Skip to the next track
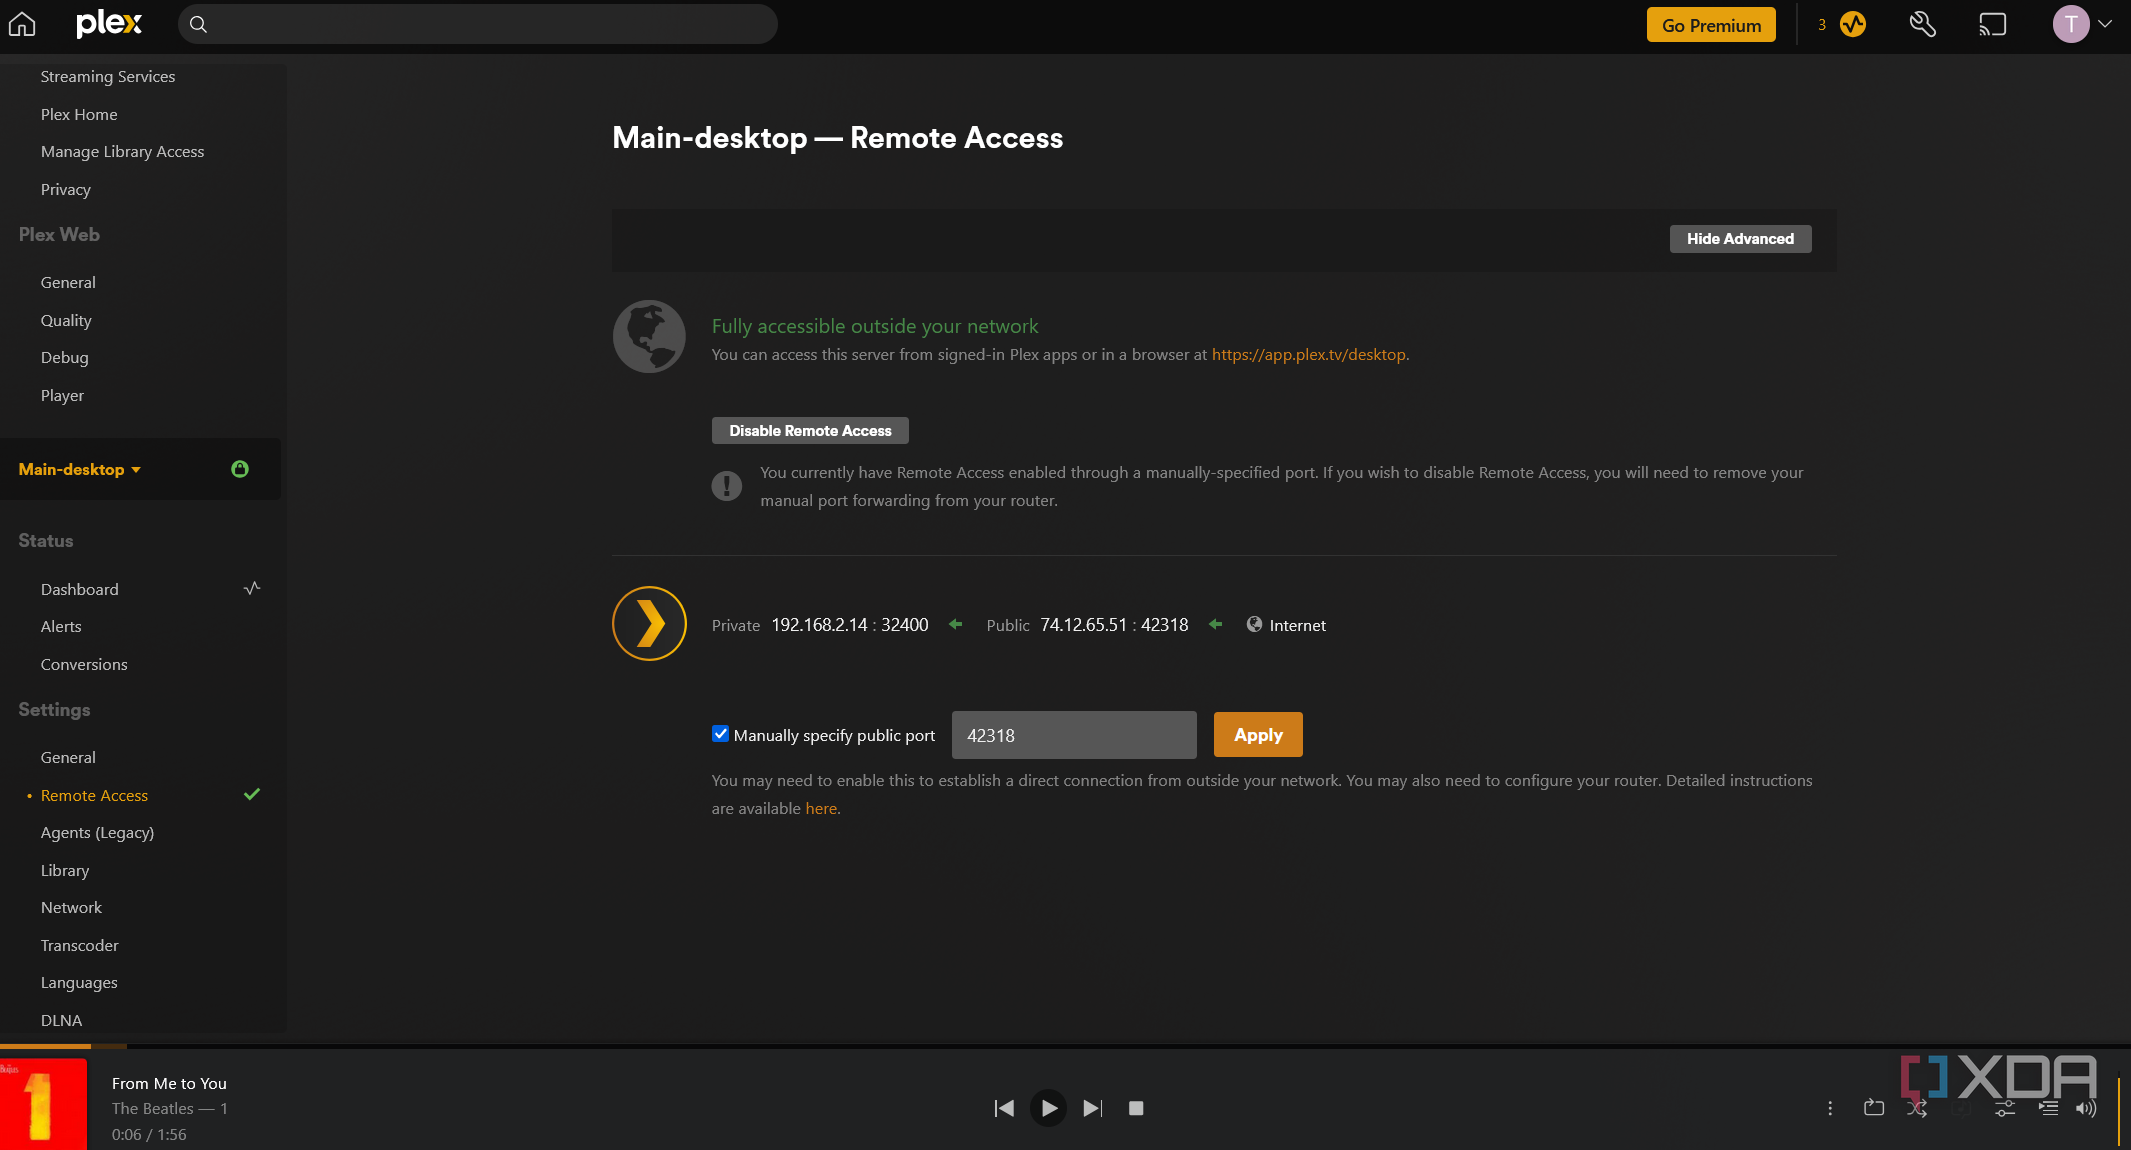 pyautogui.click(x=1092, y=1108)
